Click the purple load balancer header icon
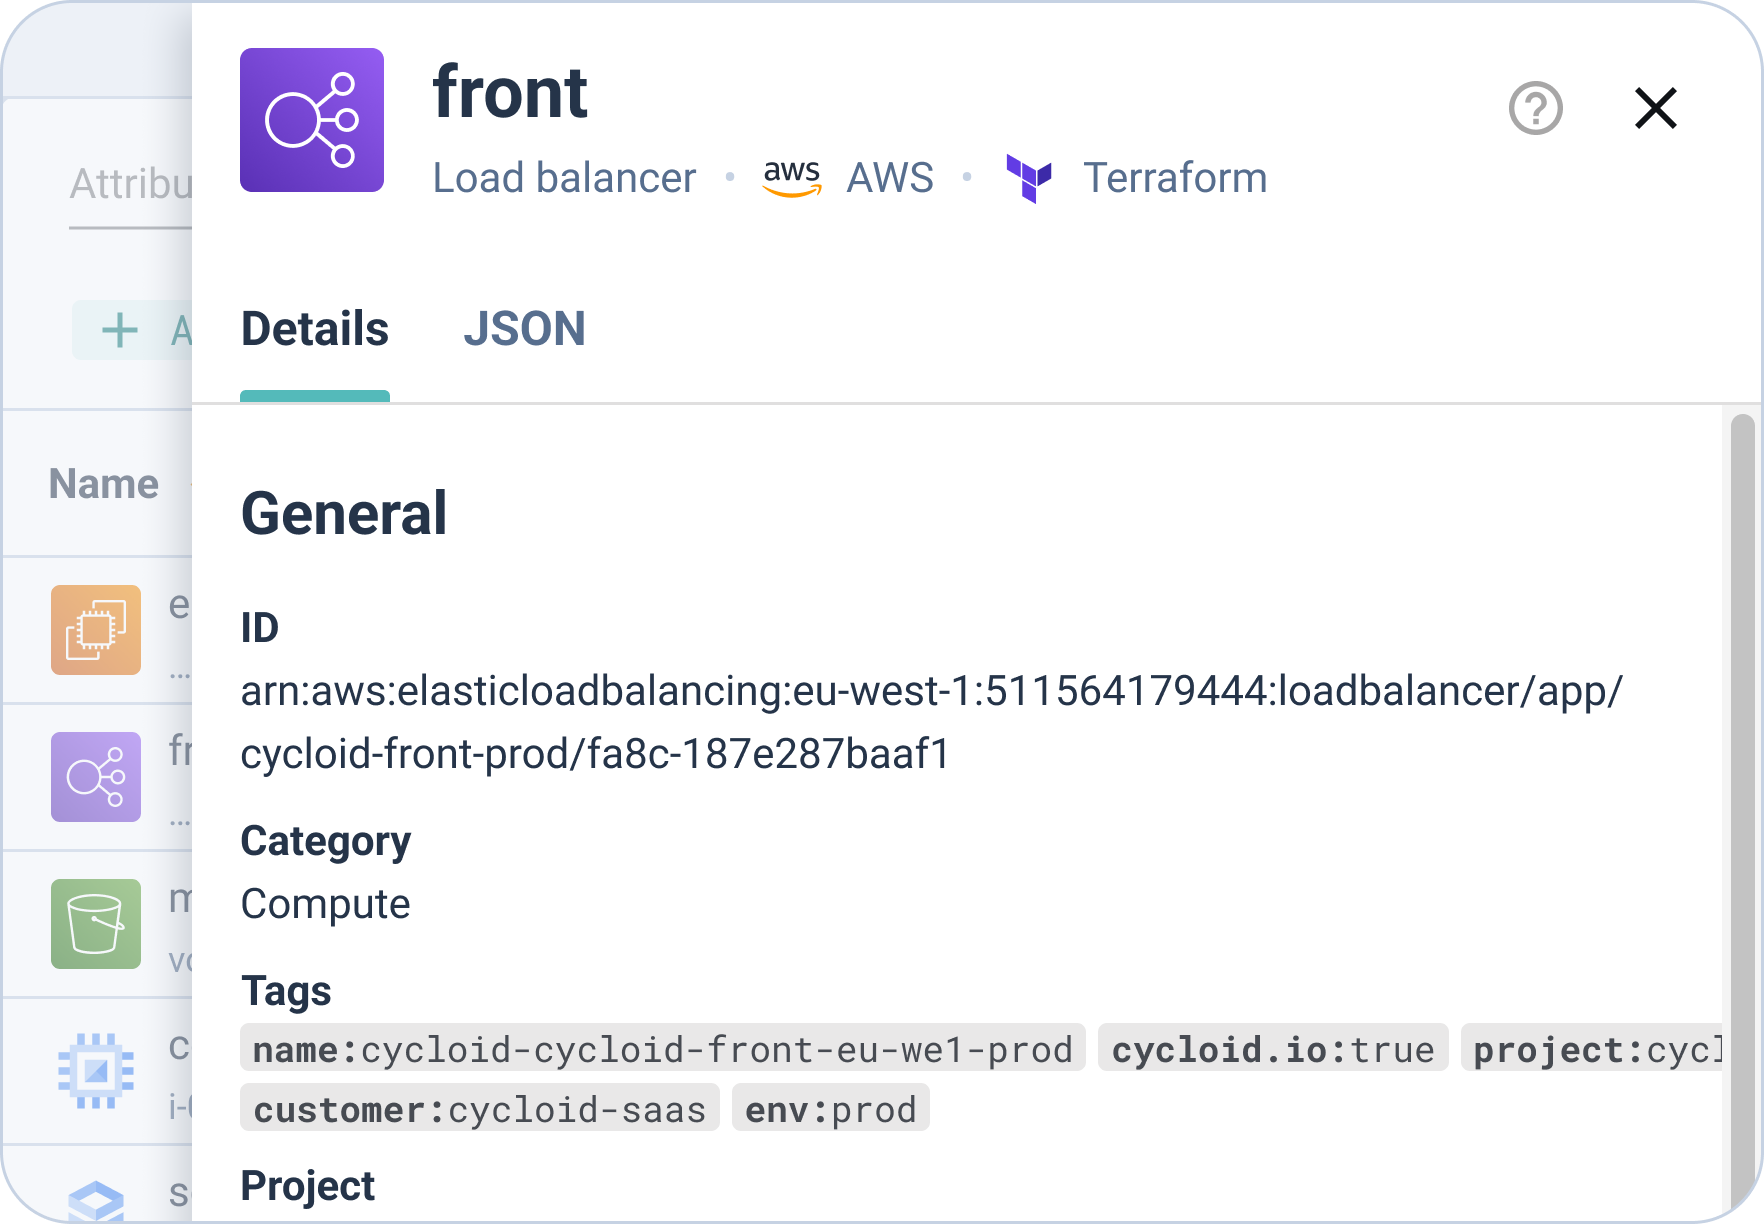This screenshot has width=1764, height=1224. point(312,120)
